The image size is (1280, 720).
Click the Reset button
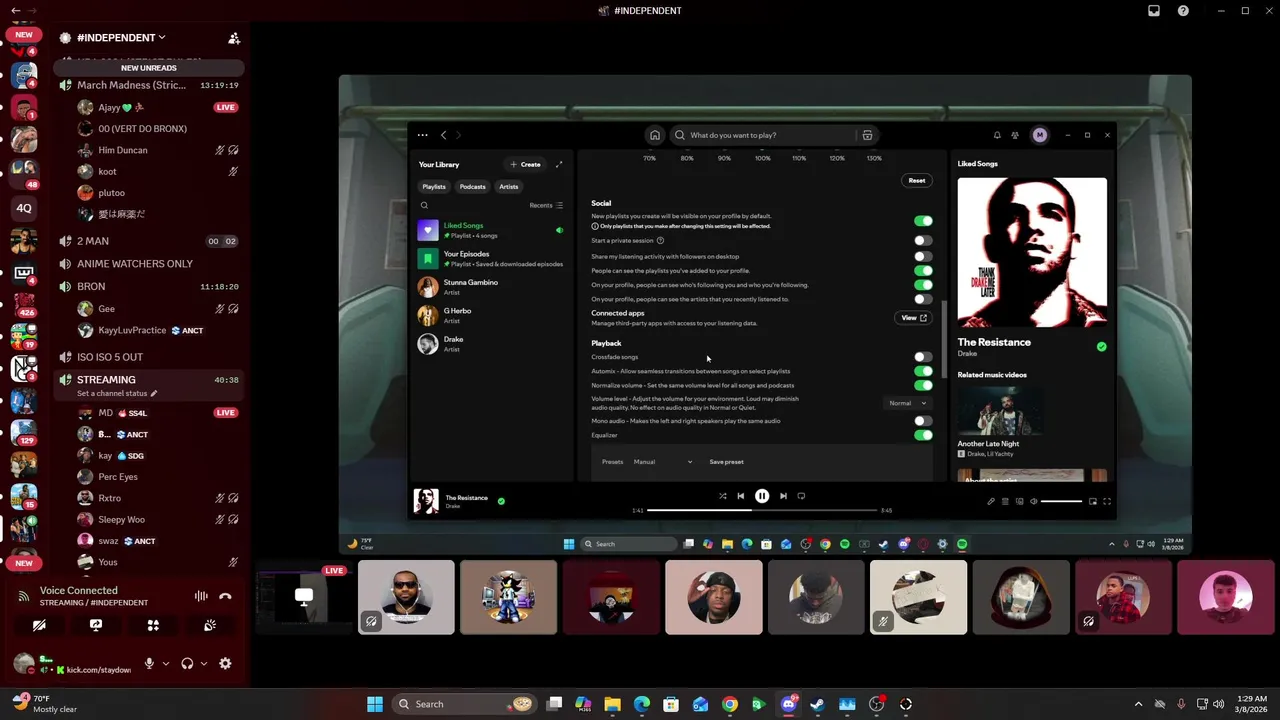917,181
